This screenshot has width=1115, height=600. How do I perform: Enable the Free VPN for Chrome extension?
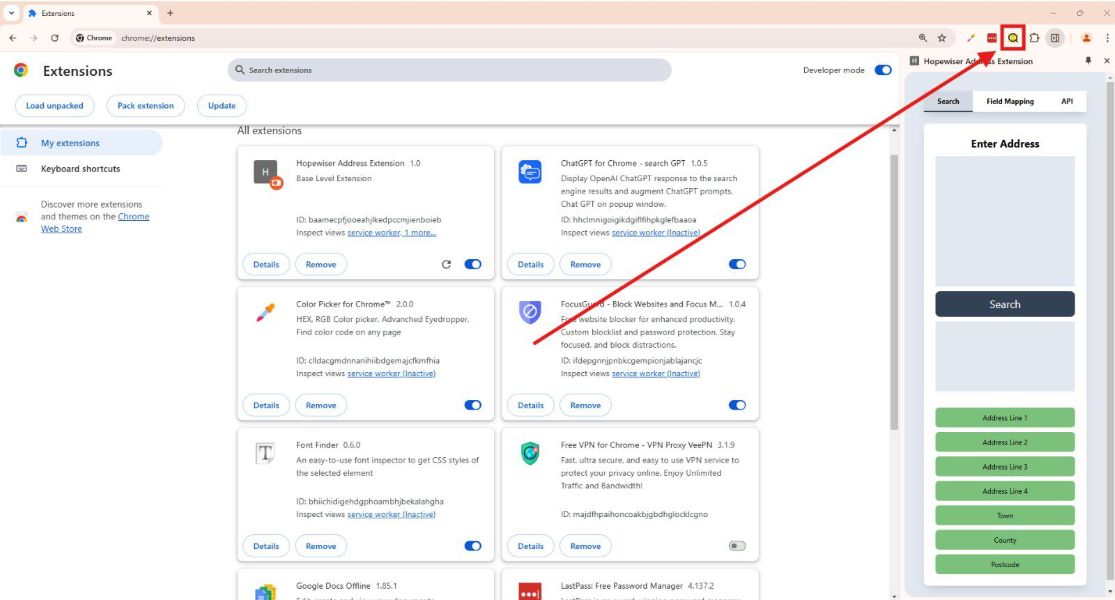click(737, 546)
